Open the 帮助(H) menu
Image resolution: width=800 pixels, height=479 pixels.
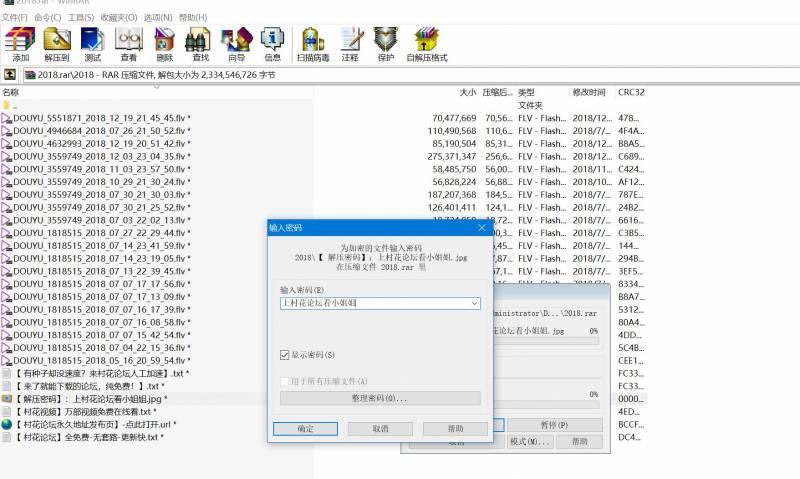coord(193,17)
